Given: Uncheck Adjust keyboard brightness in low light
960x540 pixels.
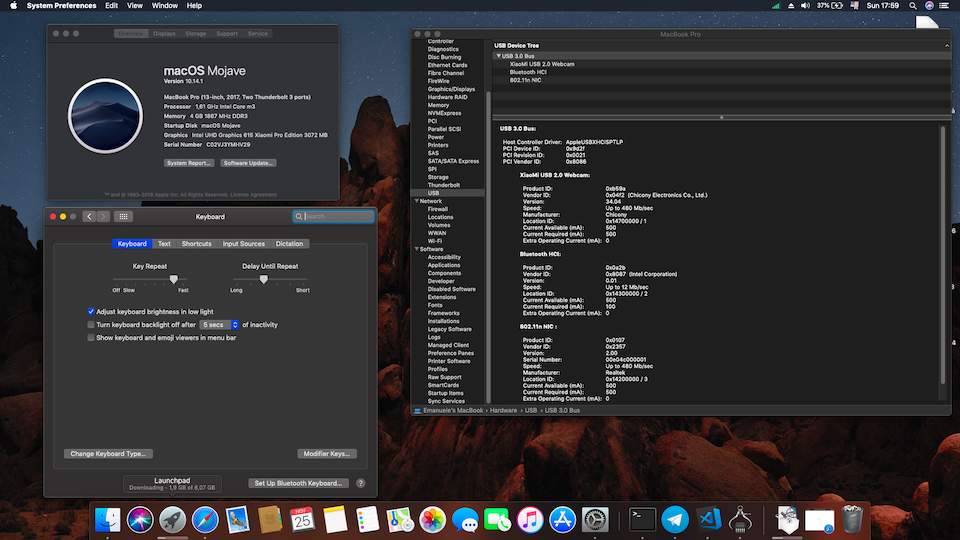Looking at the screenshot, I should click(x=91, y=312).
